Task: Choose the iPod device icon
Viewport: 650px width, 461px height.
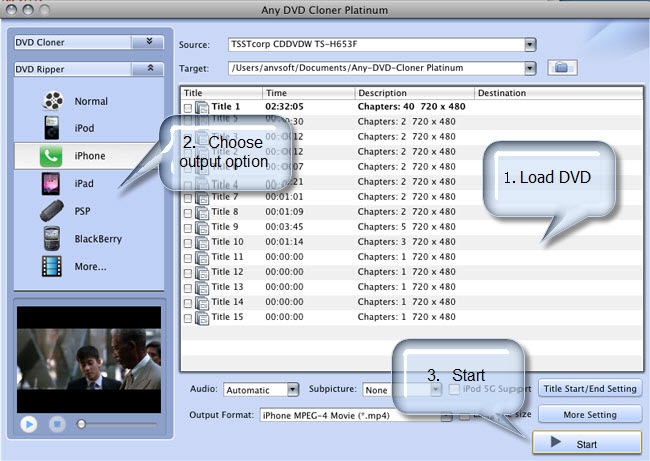Action: coord(52,128)
